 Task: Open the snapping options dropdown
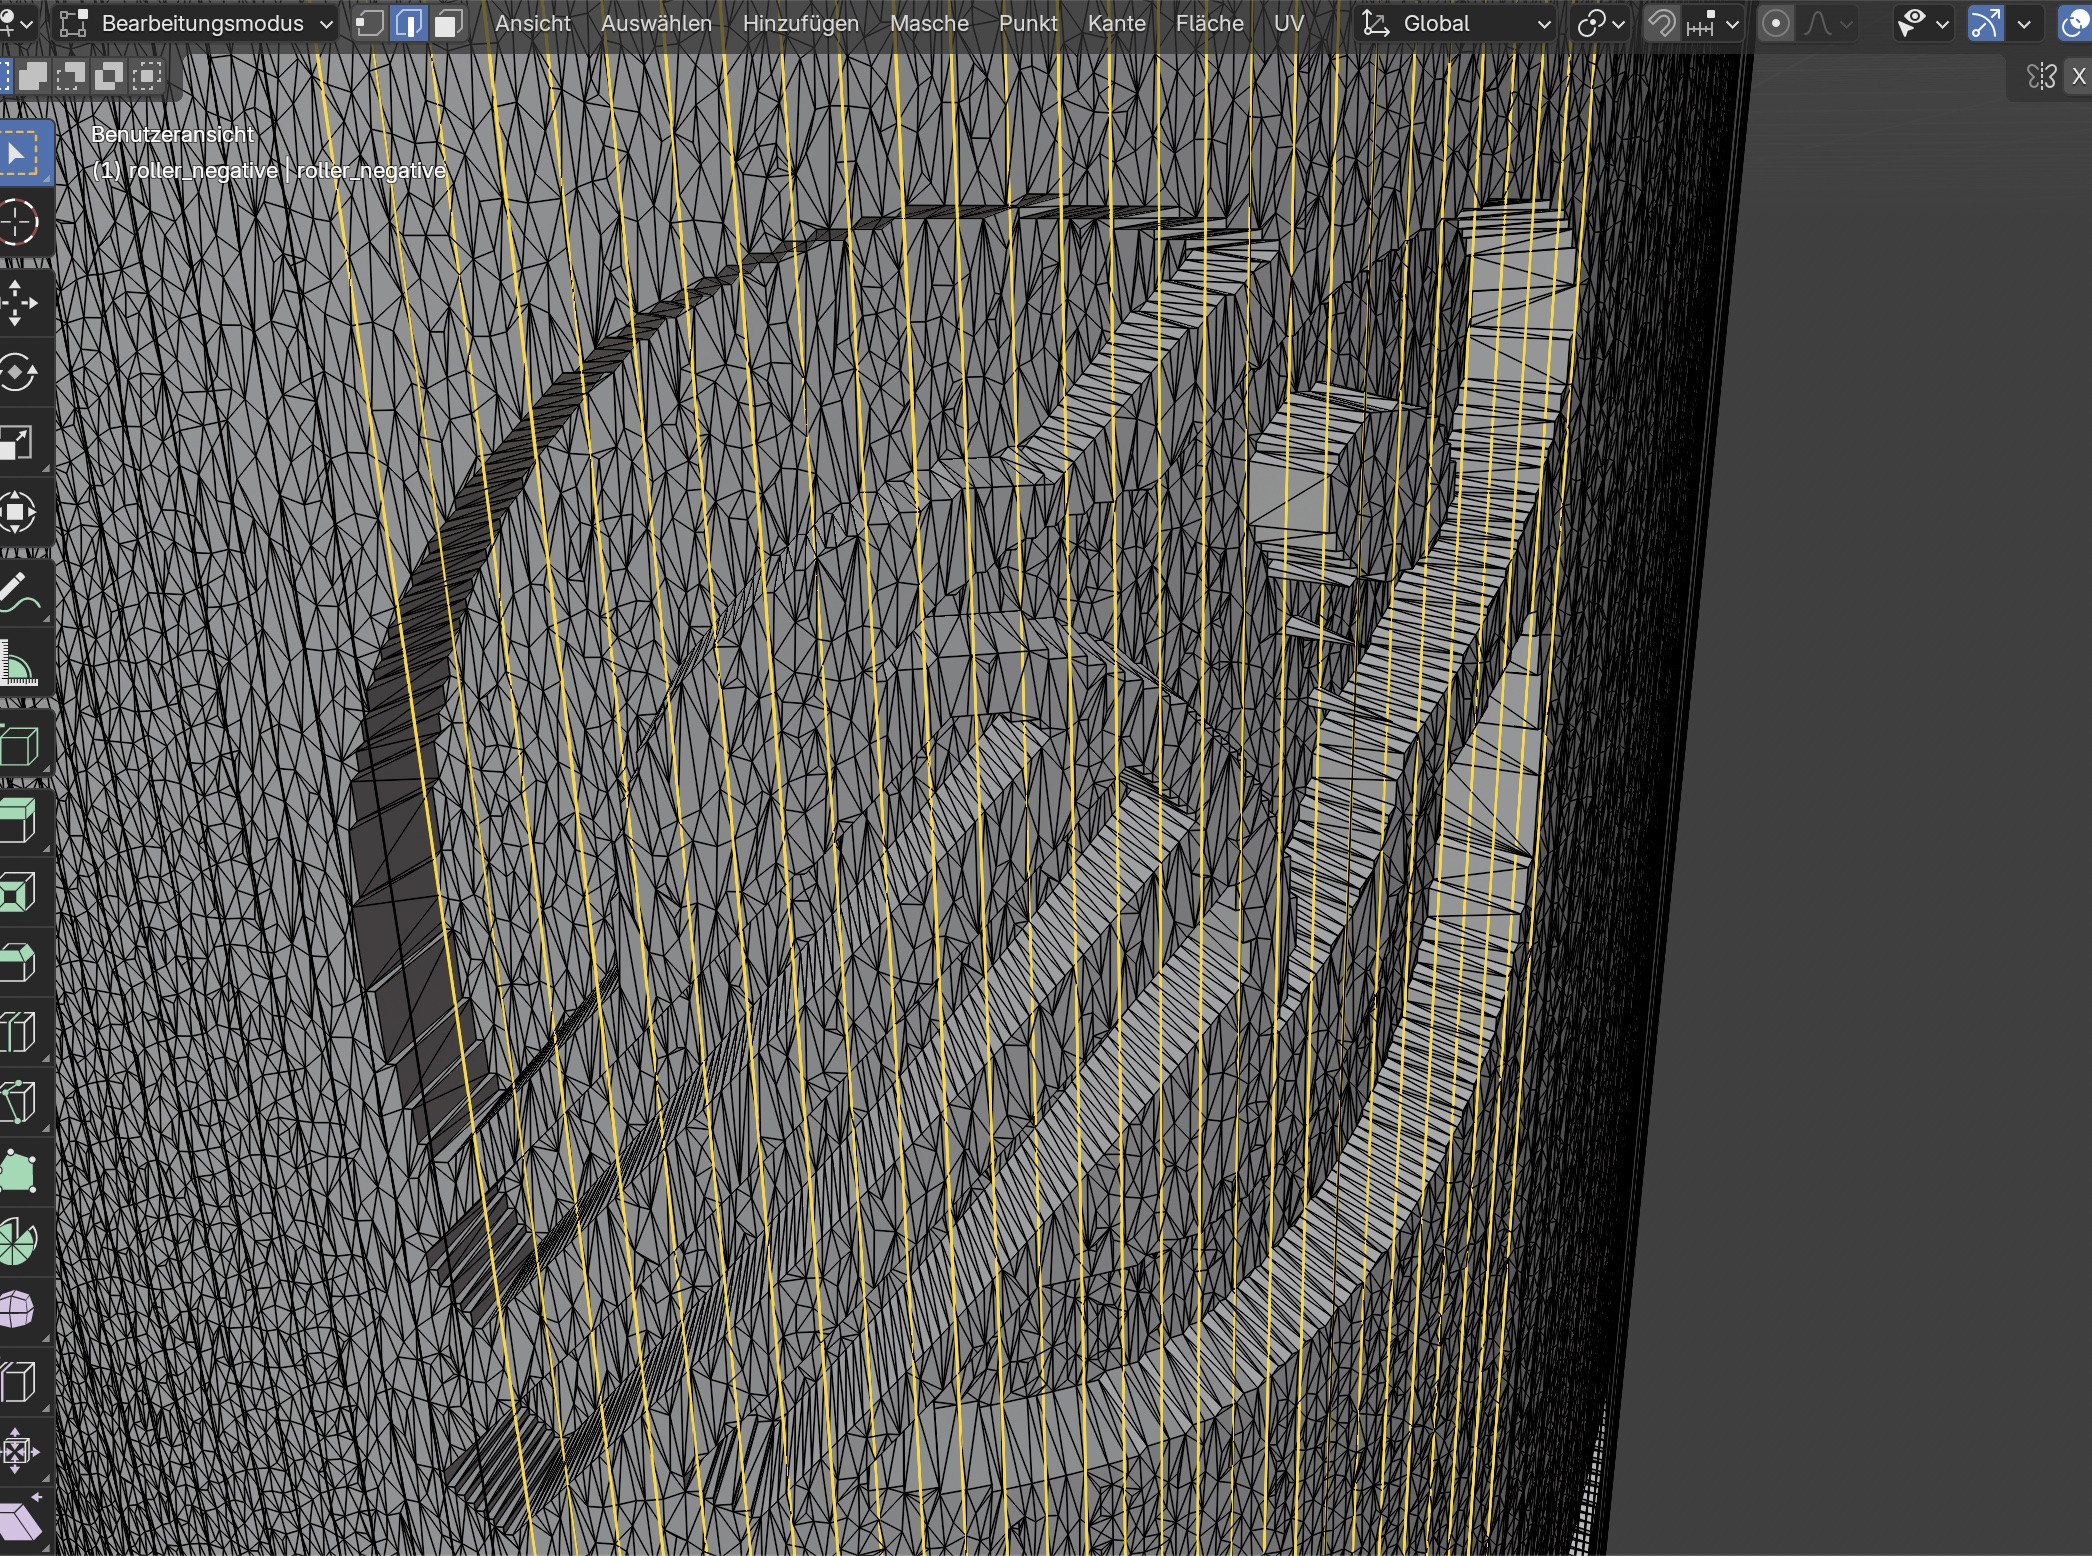pos(1713,23)
